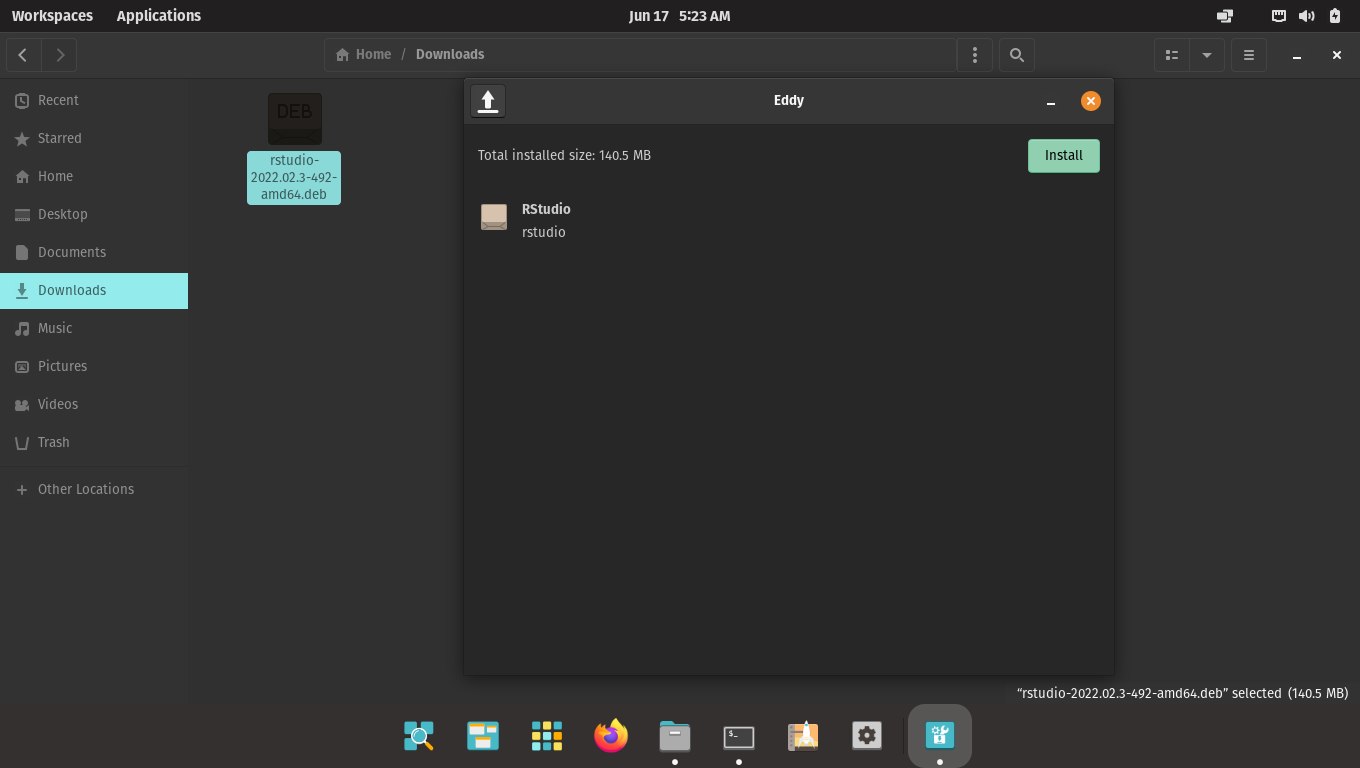Toggle list/grid view in Files
This screenshot has width=1360, height=768.
[1172, 55]
